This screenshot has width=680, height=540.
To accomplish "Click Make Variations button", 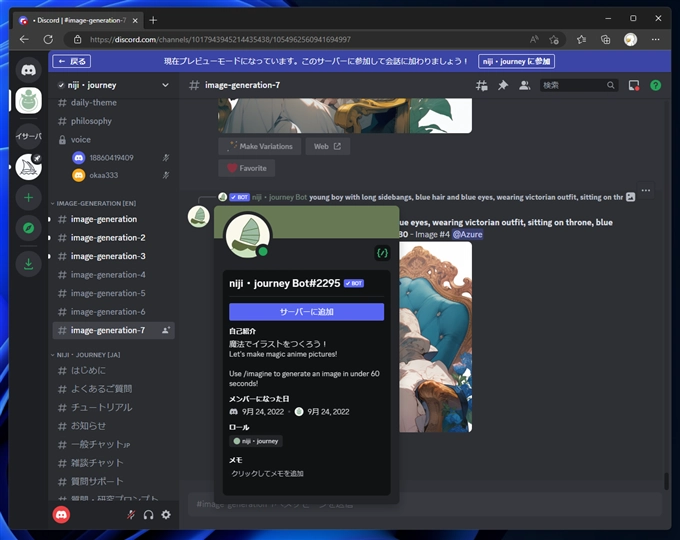I will (260, 147).
